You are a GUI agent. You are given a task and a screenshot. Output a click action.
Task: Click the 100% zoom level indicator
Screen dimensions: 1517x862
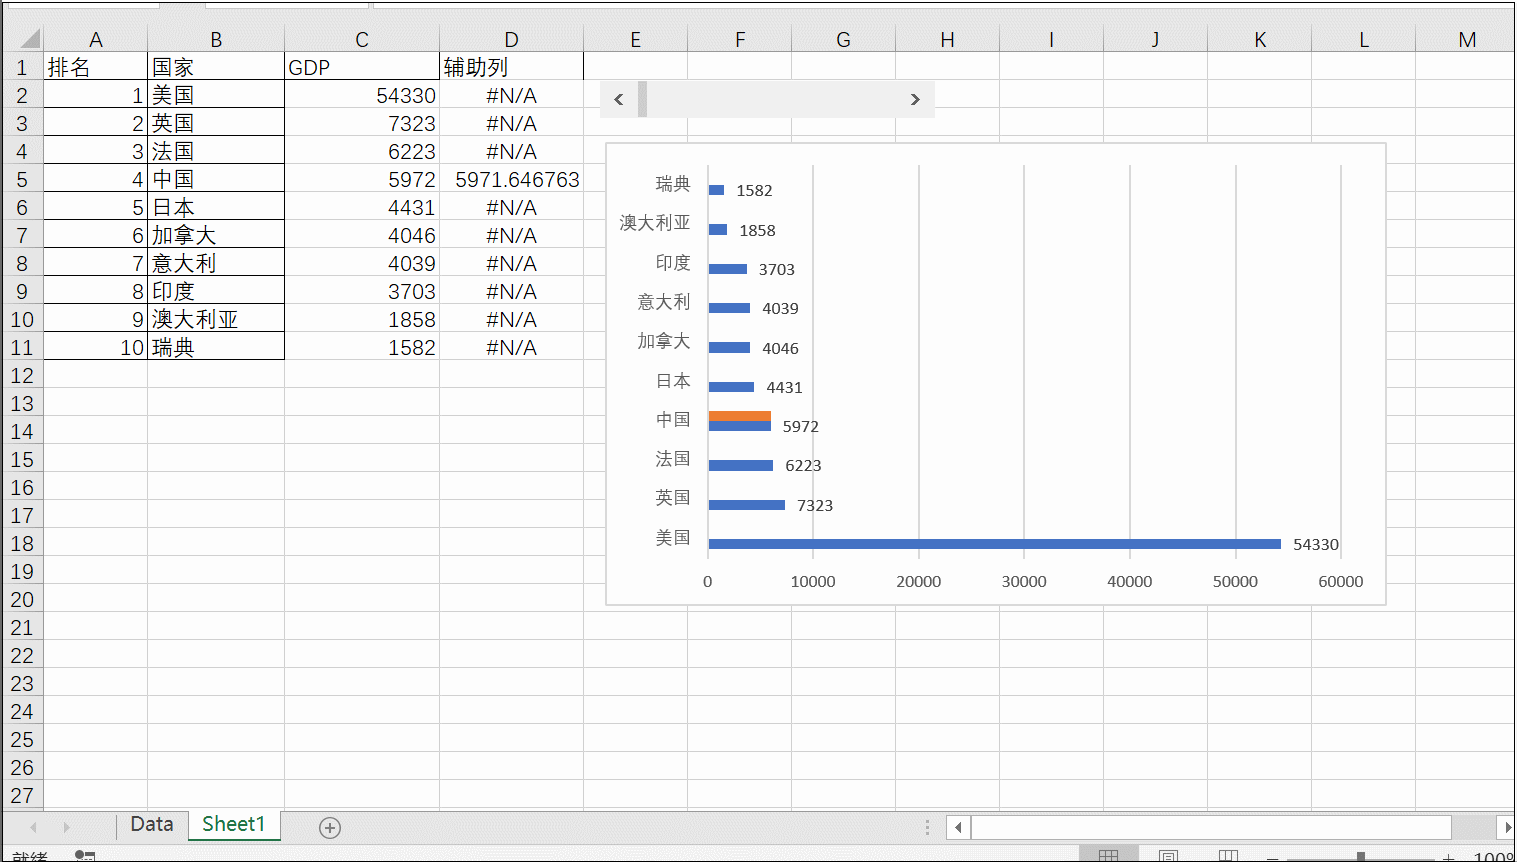(1494, 855)
